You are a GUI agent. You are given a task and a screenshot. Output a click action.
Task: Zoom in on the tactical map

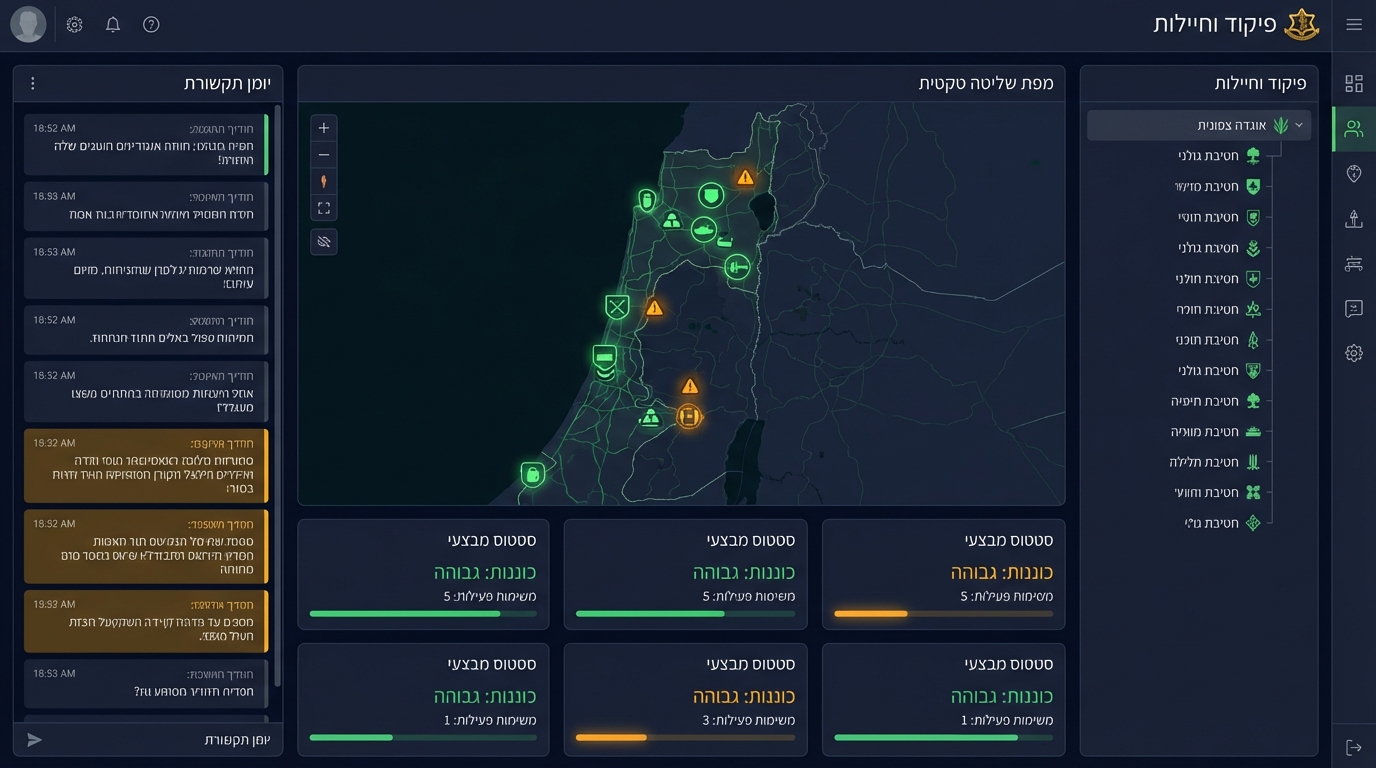(x=324, y=128)
